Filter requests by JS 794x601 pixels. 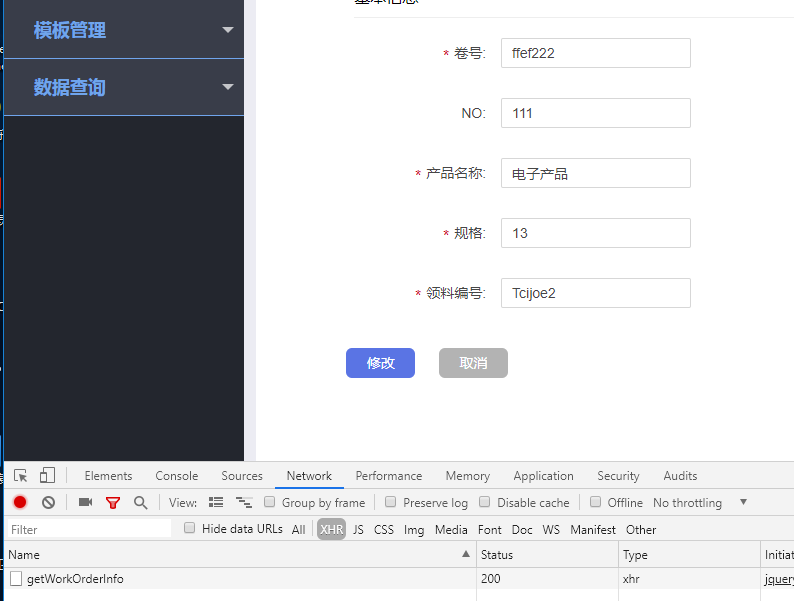359,530
